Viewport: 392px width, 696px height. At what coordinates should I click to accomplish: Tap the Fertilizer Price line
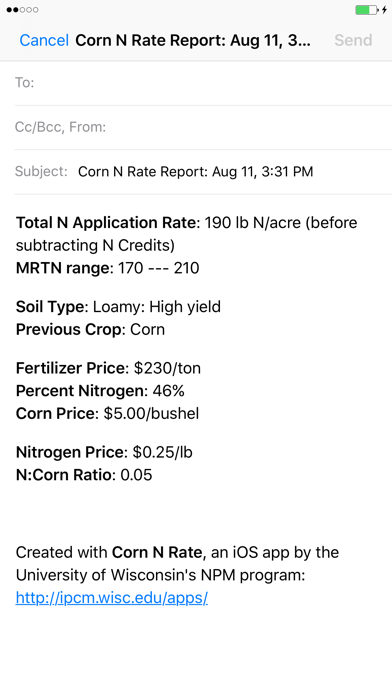pos(108,368)
